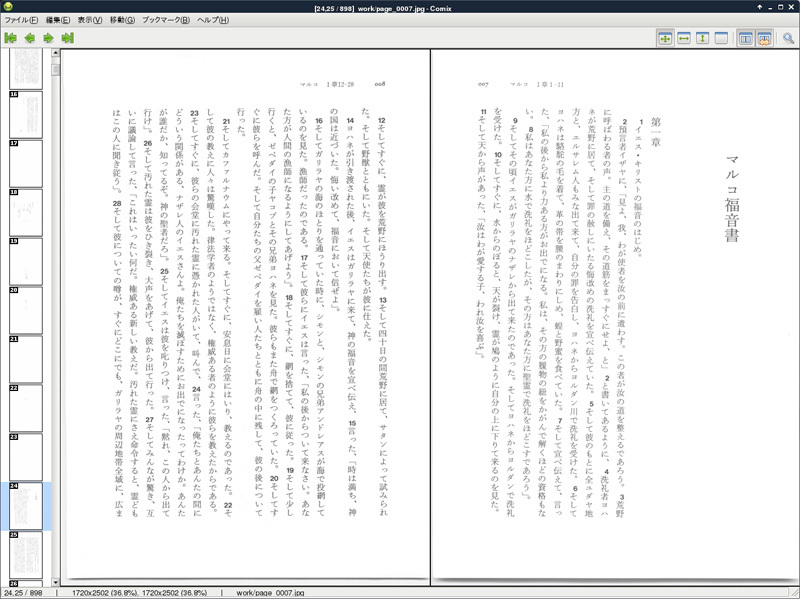Viewport: 800px width, 599px height.
Task: Select page thumbnail 22
Action: pos(26,408)
